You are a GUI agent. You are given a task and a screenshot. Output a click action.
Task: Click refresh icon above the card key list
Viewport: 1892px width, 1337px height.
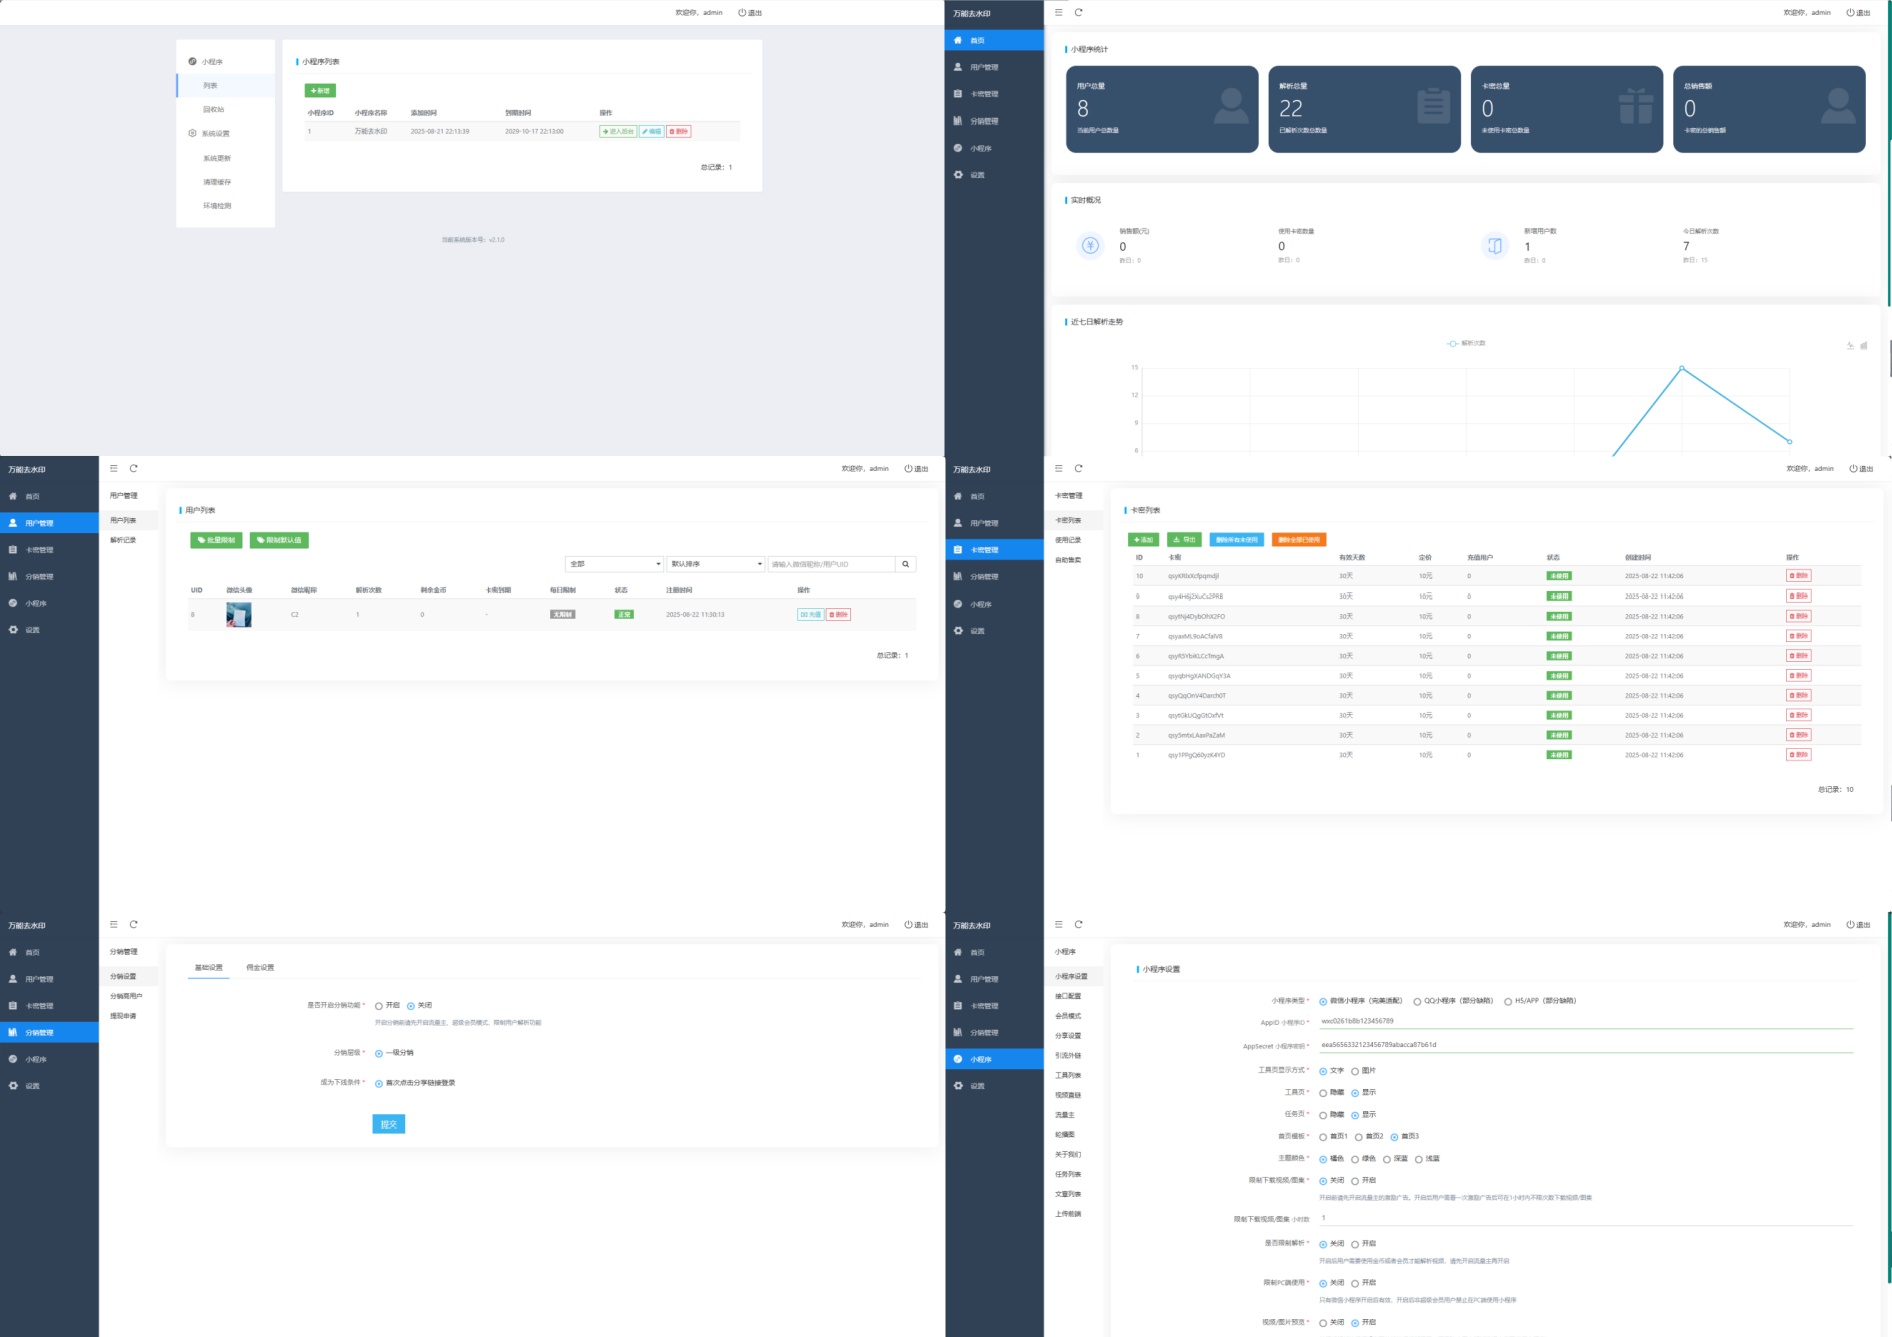(1078, 468)
